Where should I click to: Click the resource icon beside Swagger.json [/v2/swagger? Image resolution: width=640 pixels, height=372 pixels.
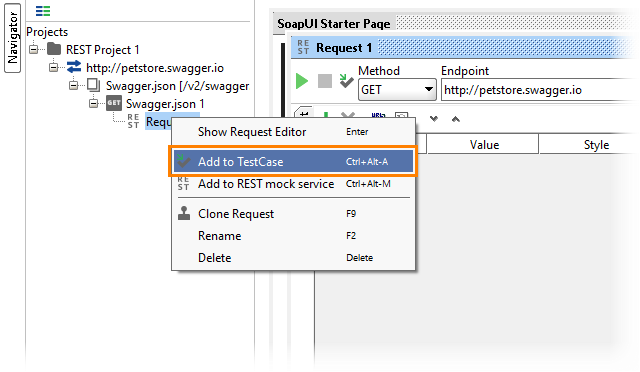pyautogui.click(x=94, y=85)
